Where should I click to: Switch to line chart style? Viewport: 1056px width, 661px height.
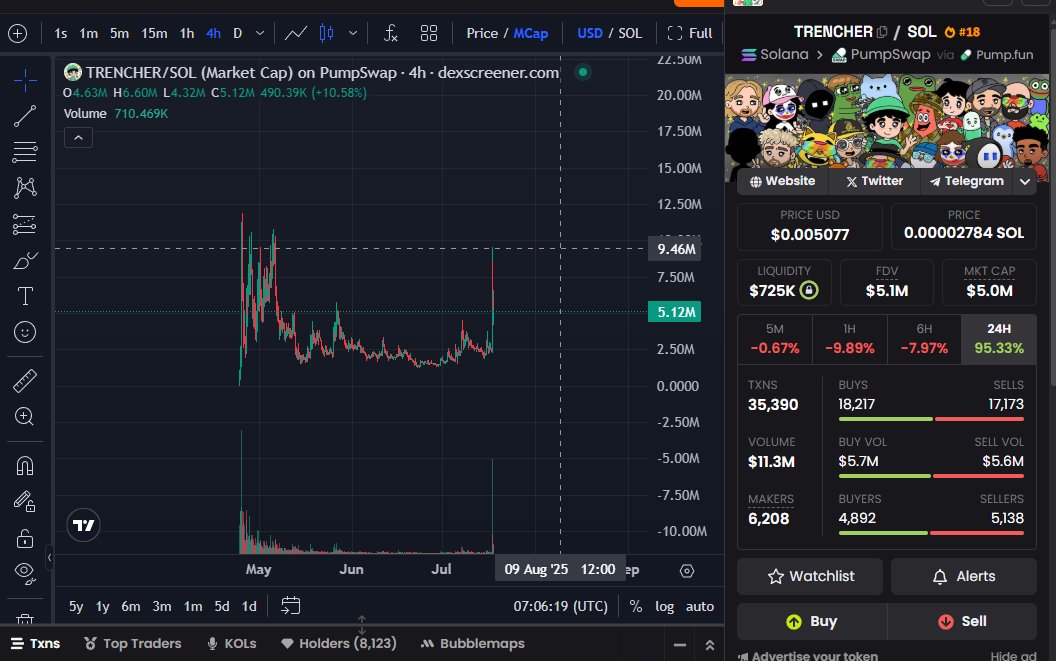296,33
